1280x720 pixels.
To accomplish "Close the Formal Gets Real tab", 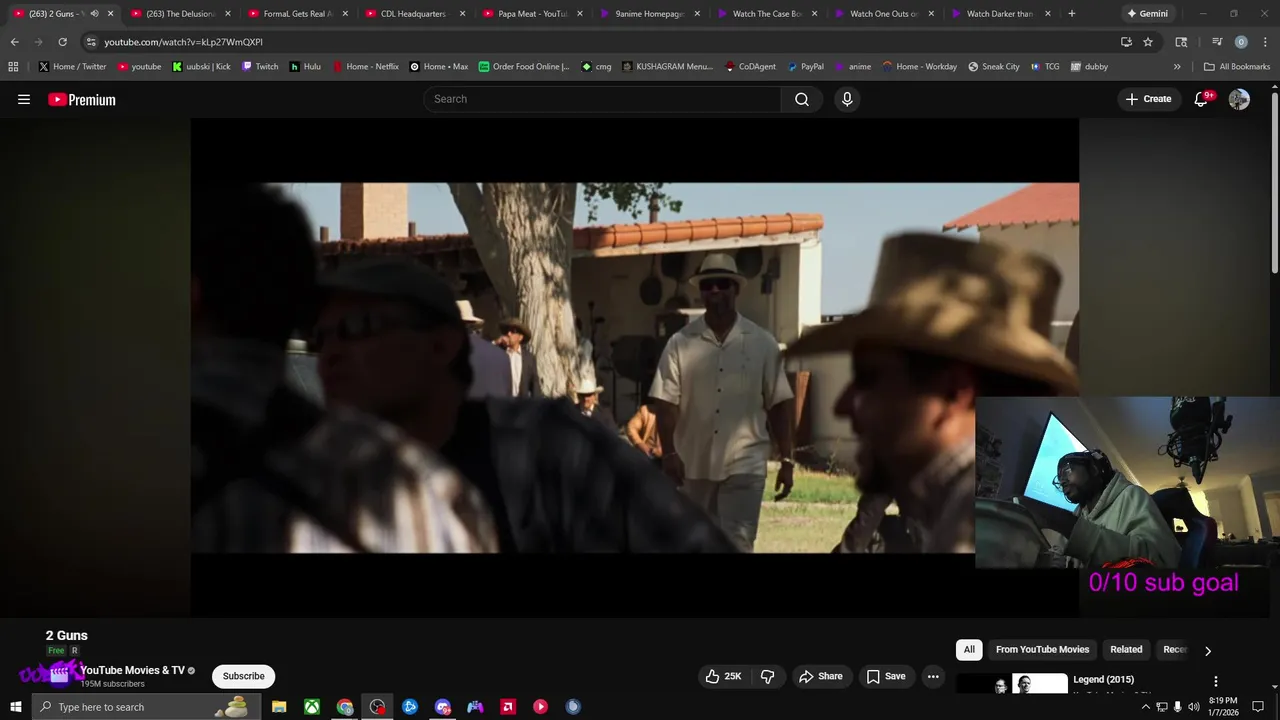I will 344,14.
